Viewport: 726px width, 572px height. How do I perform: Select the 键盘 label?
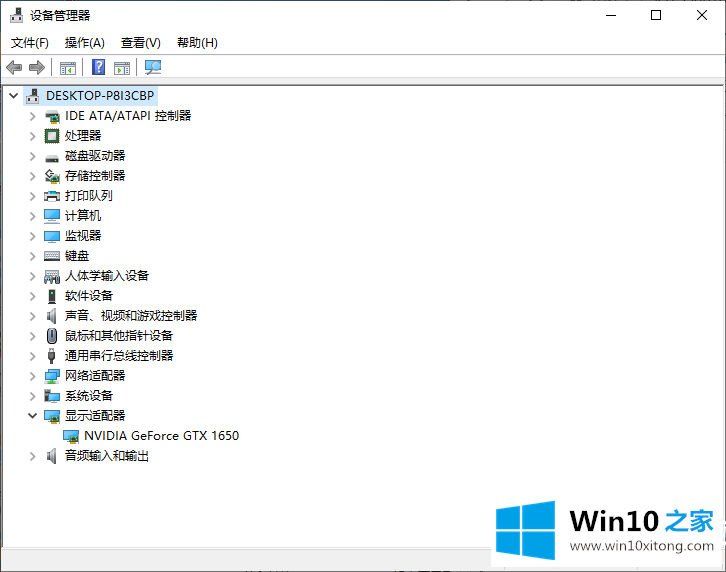click(77, 256)
